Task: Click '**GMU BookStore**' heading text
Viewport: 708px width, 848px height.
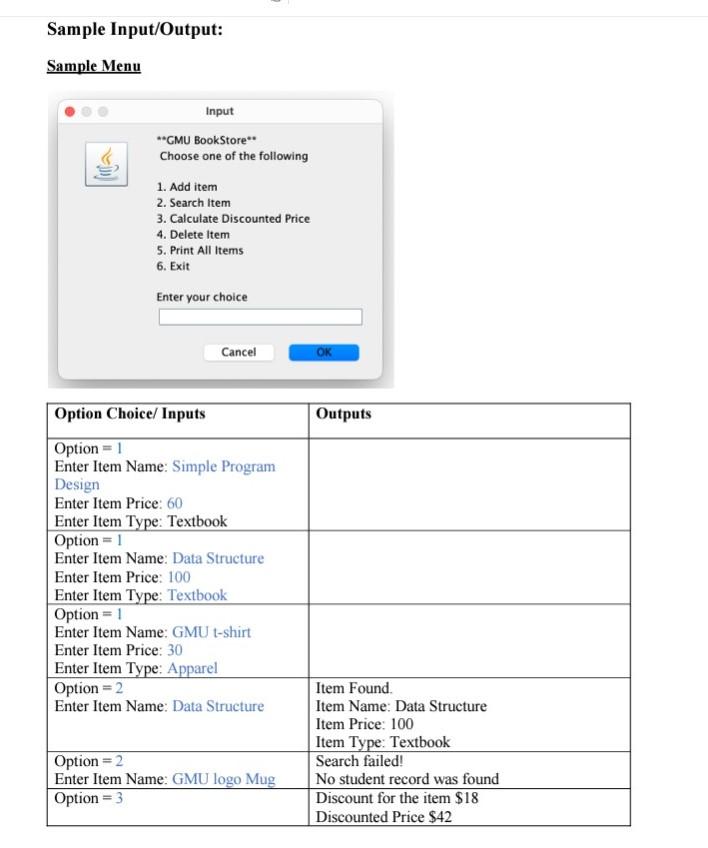Action: 207,140
